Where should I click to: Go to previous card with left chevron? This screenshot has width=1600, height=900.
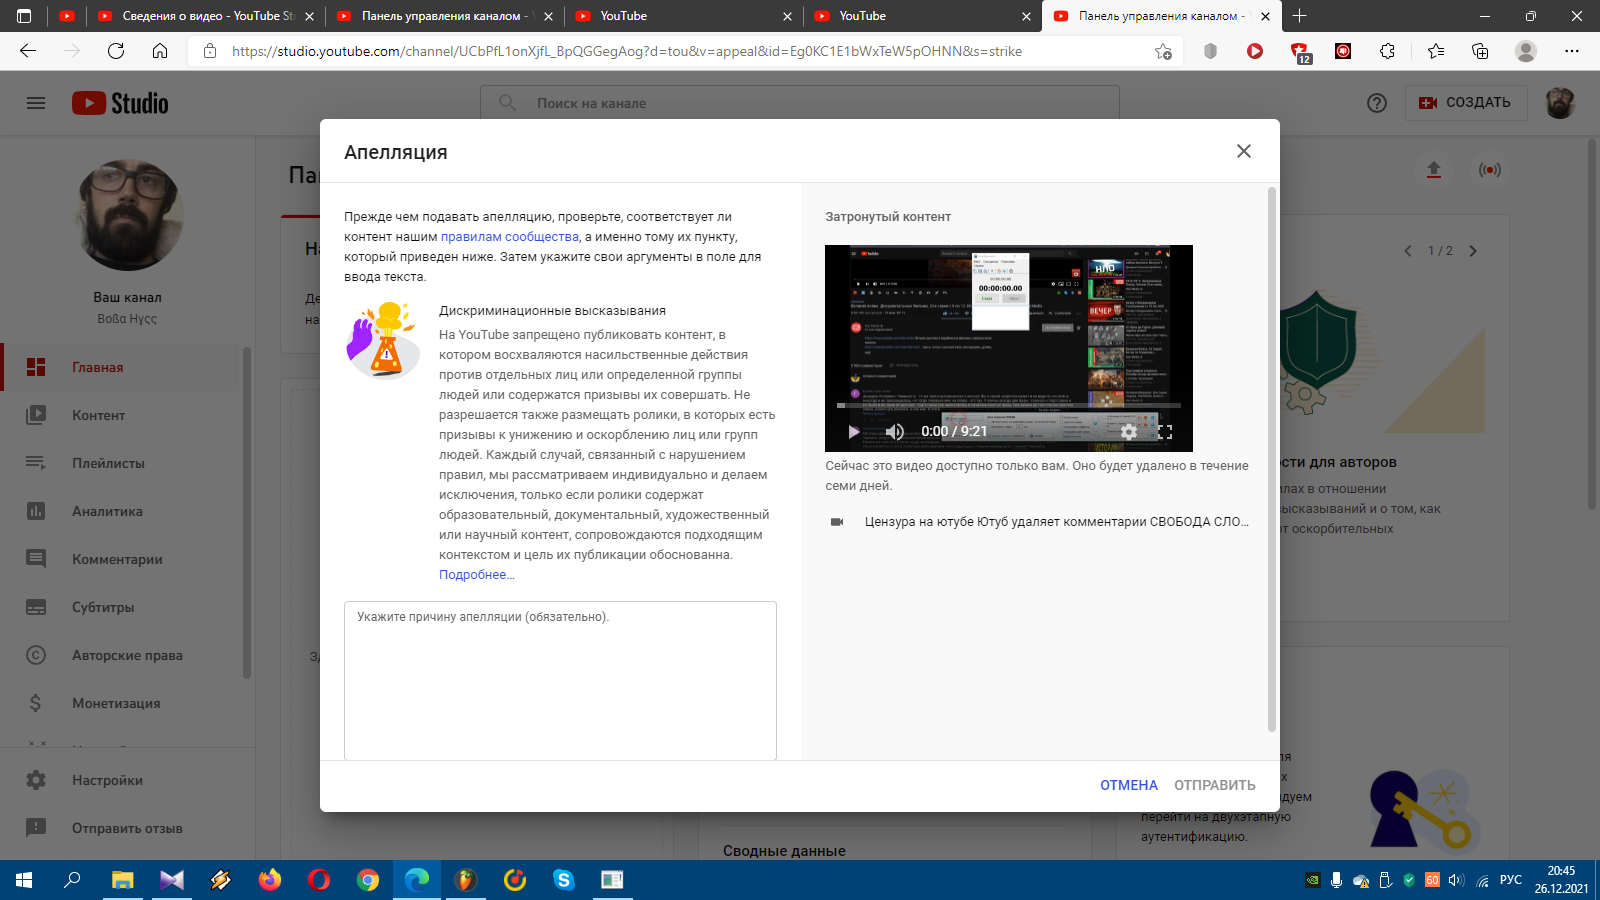click(x=1408, y=251)
